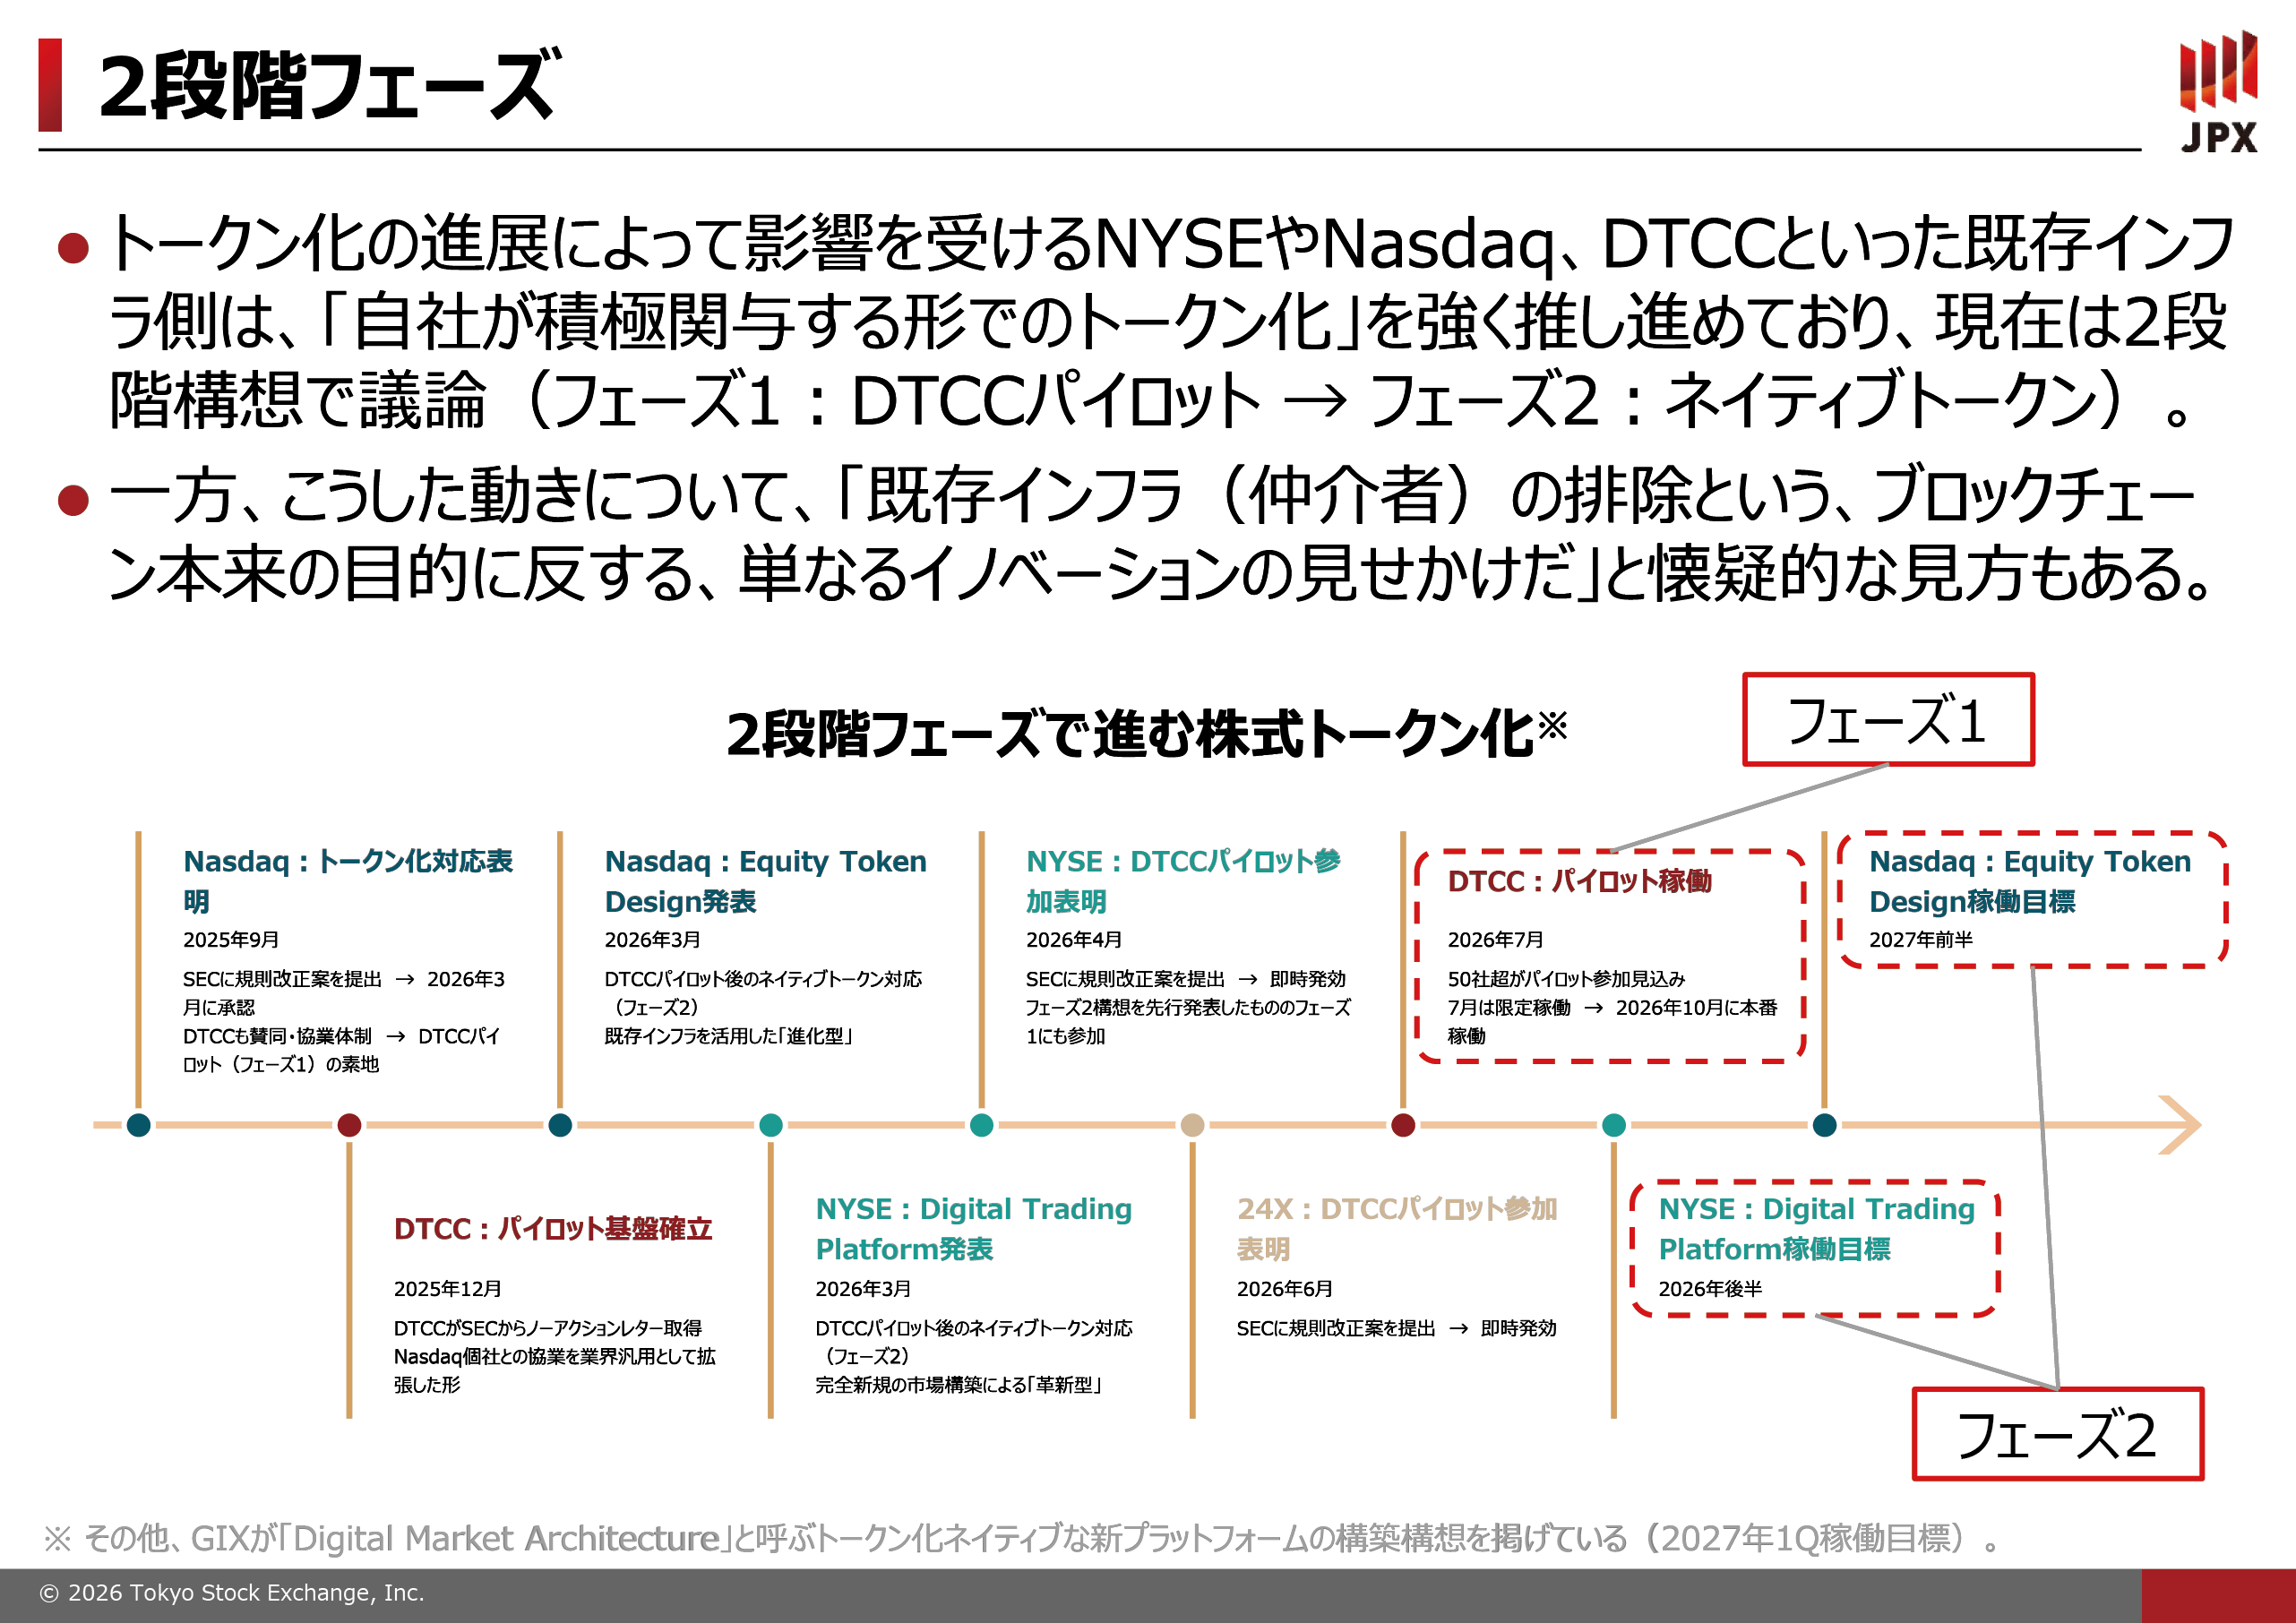
Task: Select heading 2段階フェーズで進む株式トークン化
Action: 1147,733
